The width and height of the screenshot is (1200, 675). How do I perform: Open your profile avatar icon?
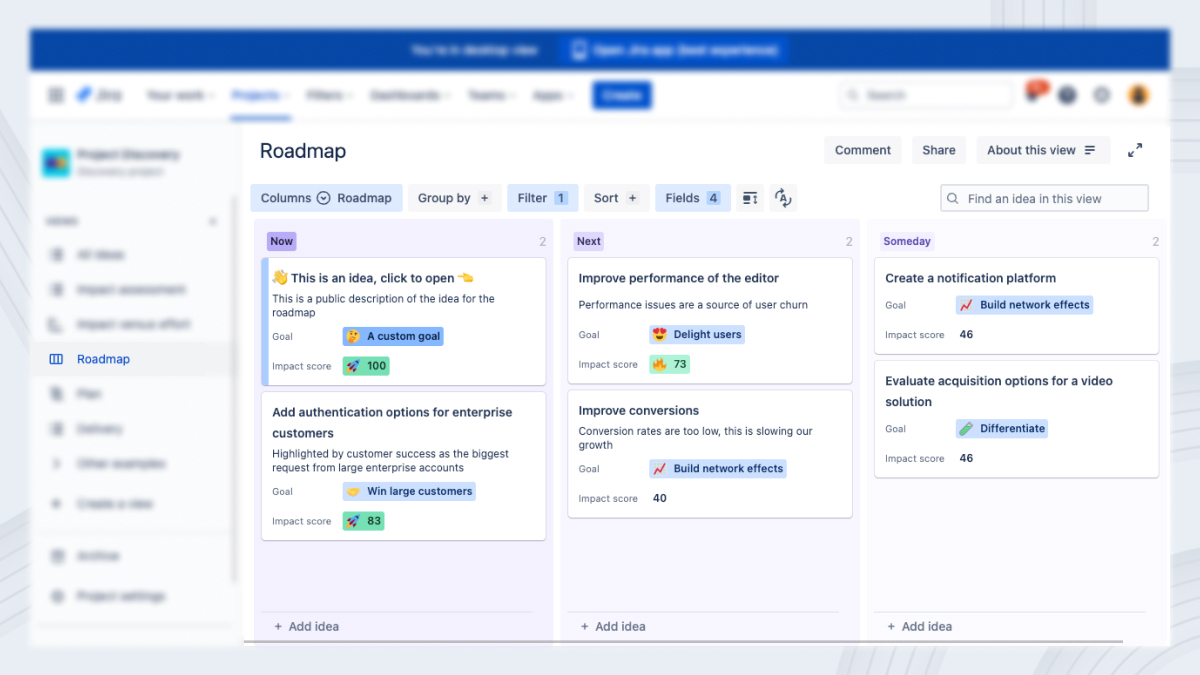[x=1138, y=94]
